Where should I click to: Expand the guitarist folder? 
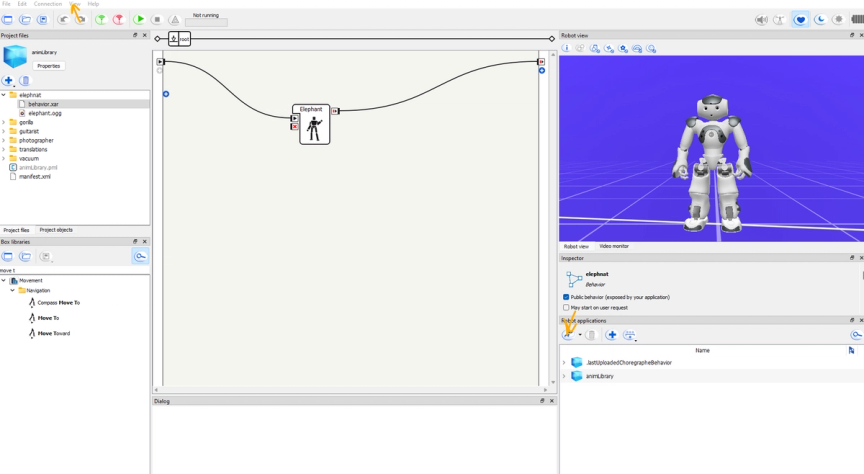coord(4,131)
